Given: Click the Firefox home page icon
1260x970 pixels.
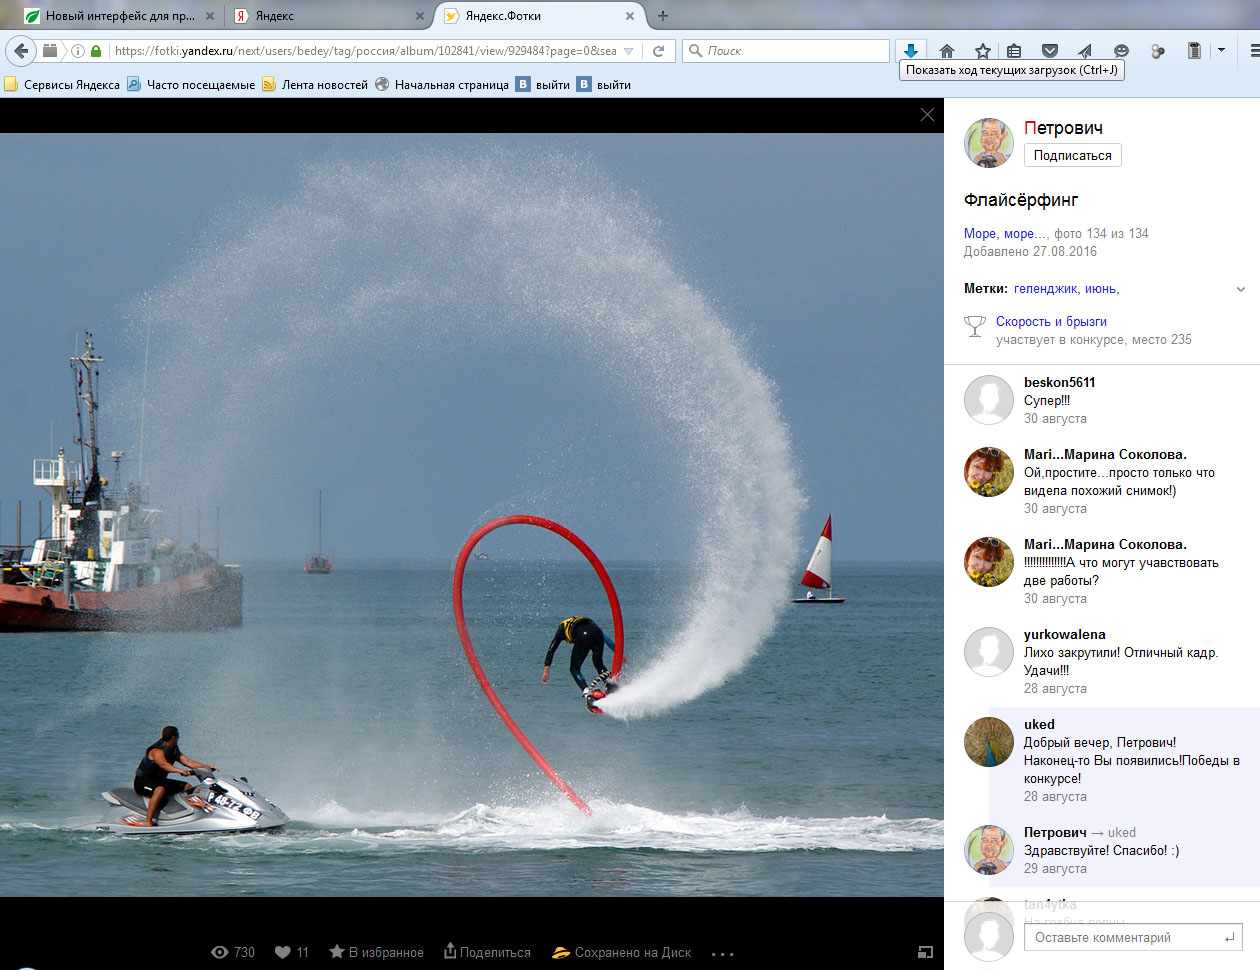Looking at the screenshot, I should click(947, 51).
